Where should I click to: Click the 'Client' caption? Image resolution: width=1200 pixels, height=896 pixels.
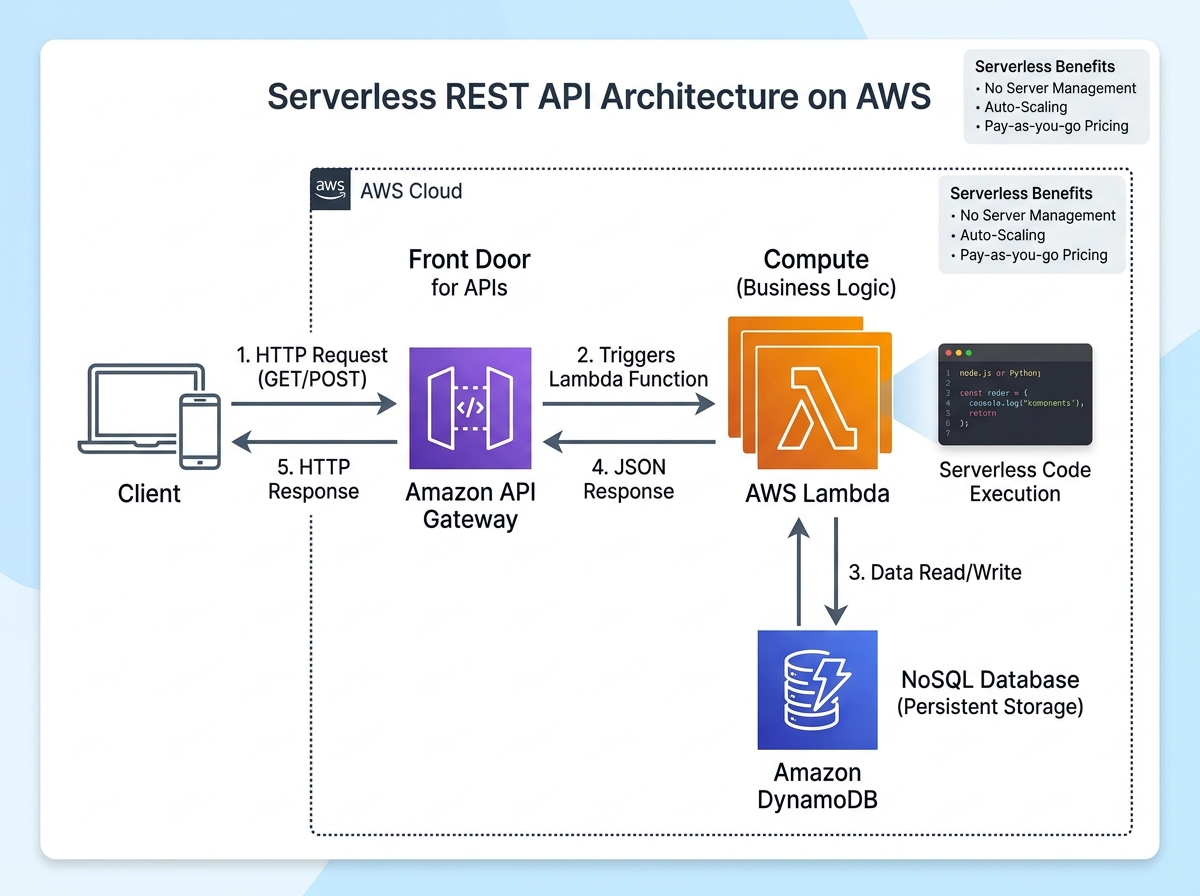pyautogui.click(x=149, y=493)
